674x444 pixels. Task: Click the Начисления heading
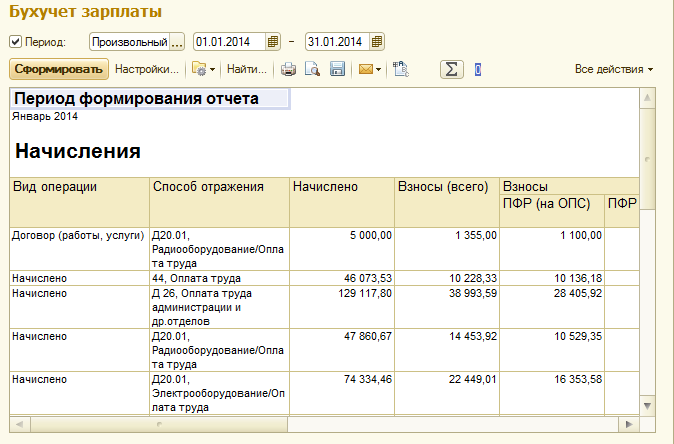(x=78, y=151)
